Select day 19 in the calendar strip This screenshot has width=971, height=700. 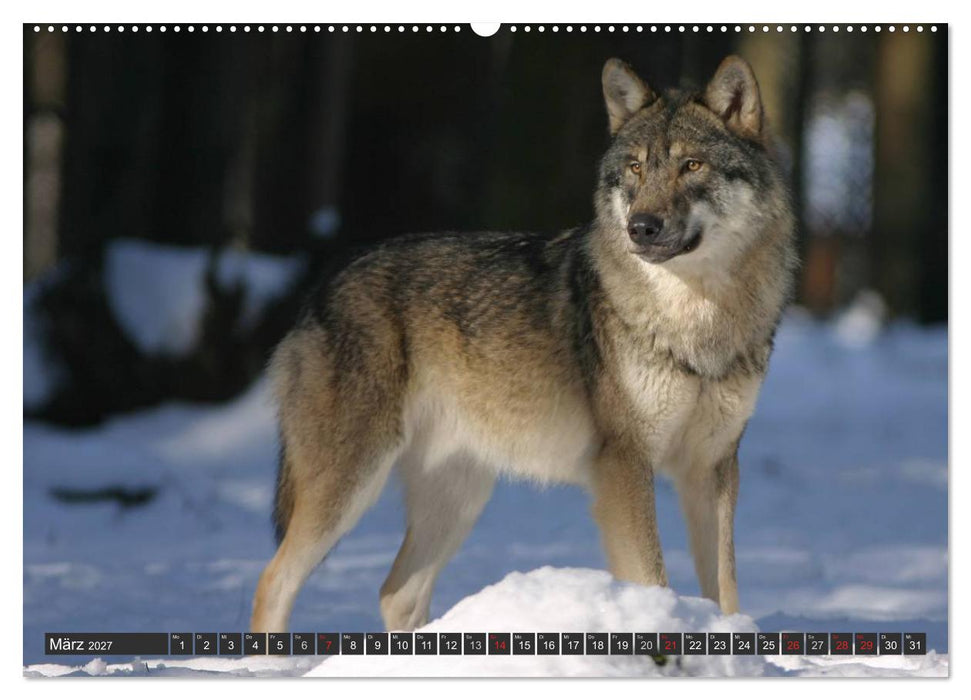pos(622,644)
